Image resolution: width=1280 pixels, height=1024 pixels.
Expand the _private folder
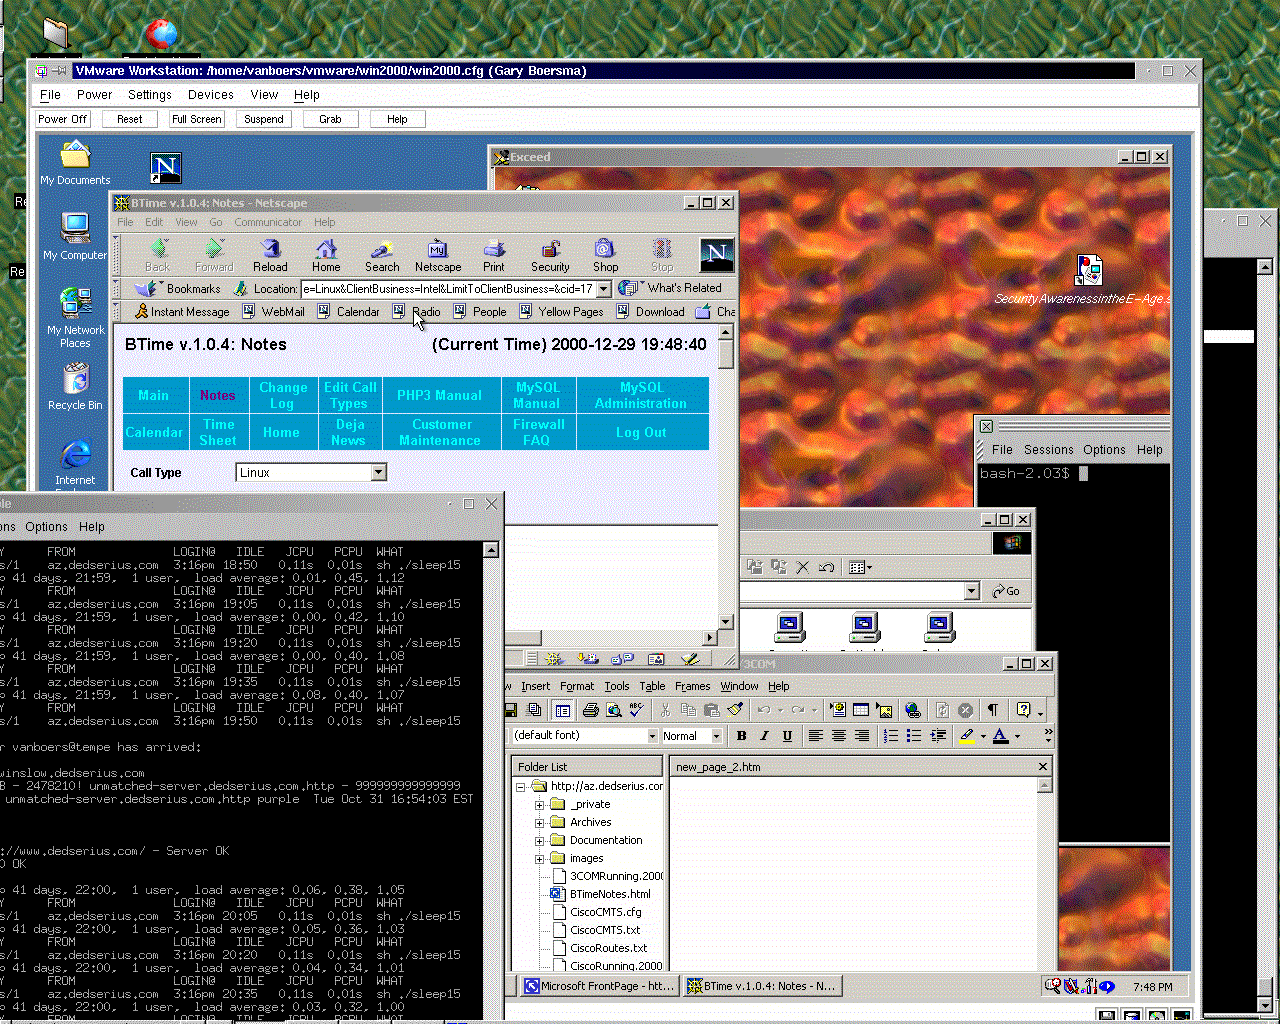coord(539,805)
